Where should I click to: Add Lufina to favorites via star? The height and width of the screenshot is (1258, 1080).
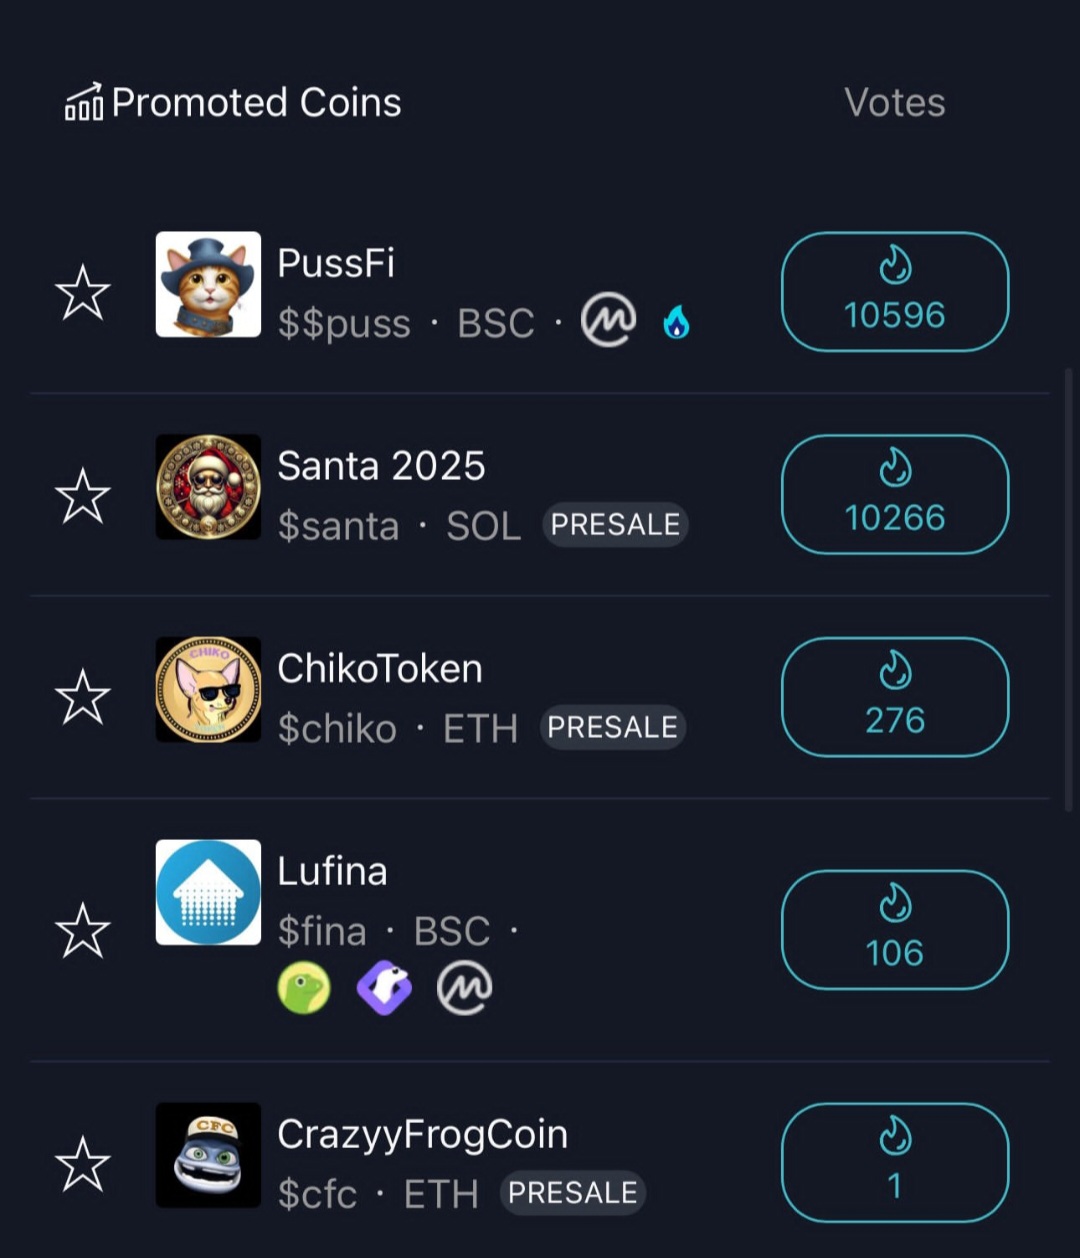click(x=82, y=930)
